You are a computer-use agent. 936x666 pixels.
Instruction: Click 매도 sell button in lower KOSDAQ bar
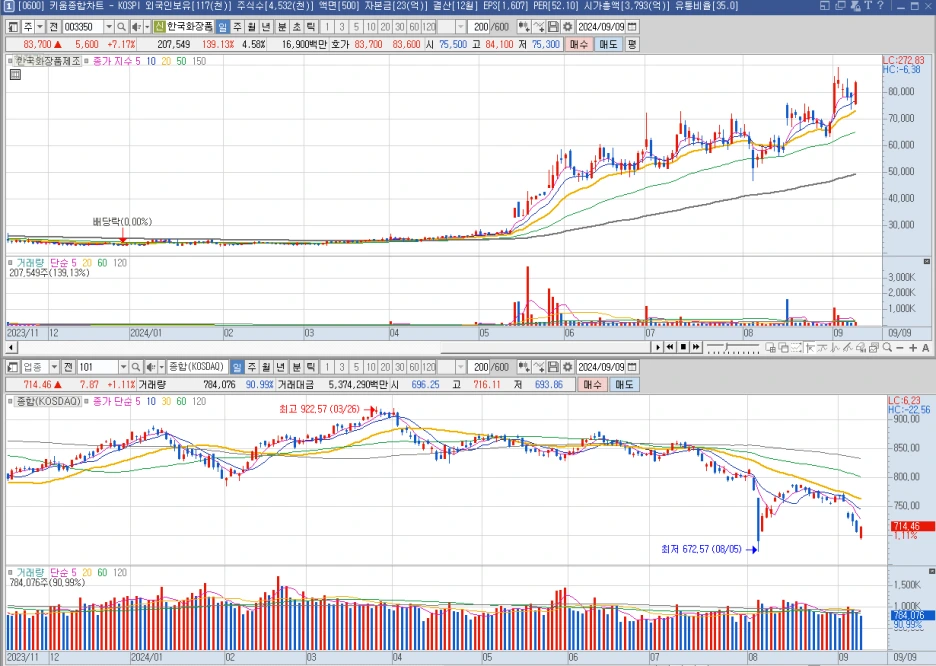(x=624, y=385)
